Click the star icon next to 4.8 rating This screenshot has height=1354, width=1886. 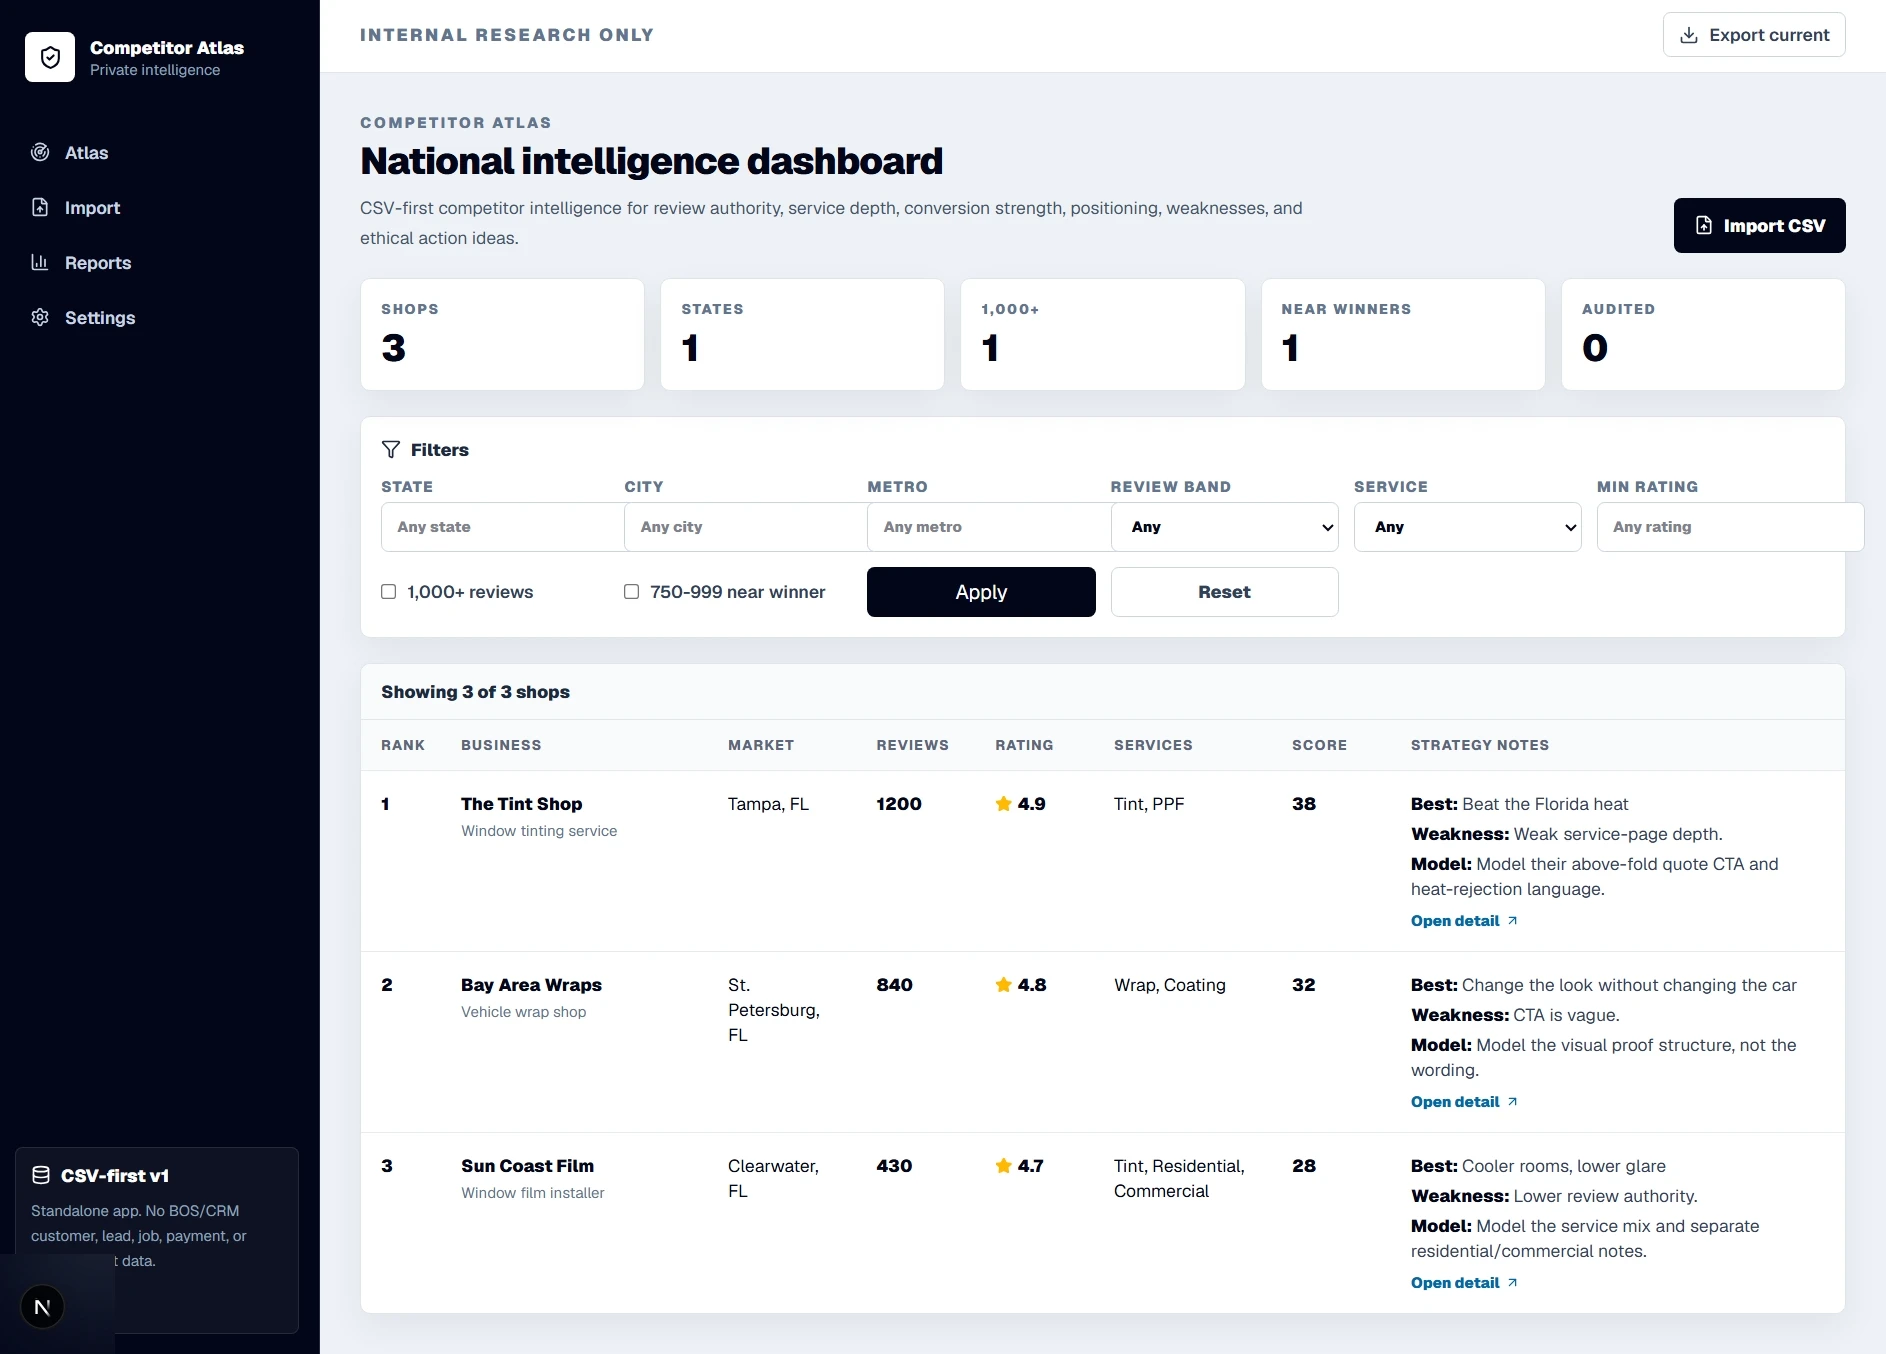coord(1004,984)
